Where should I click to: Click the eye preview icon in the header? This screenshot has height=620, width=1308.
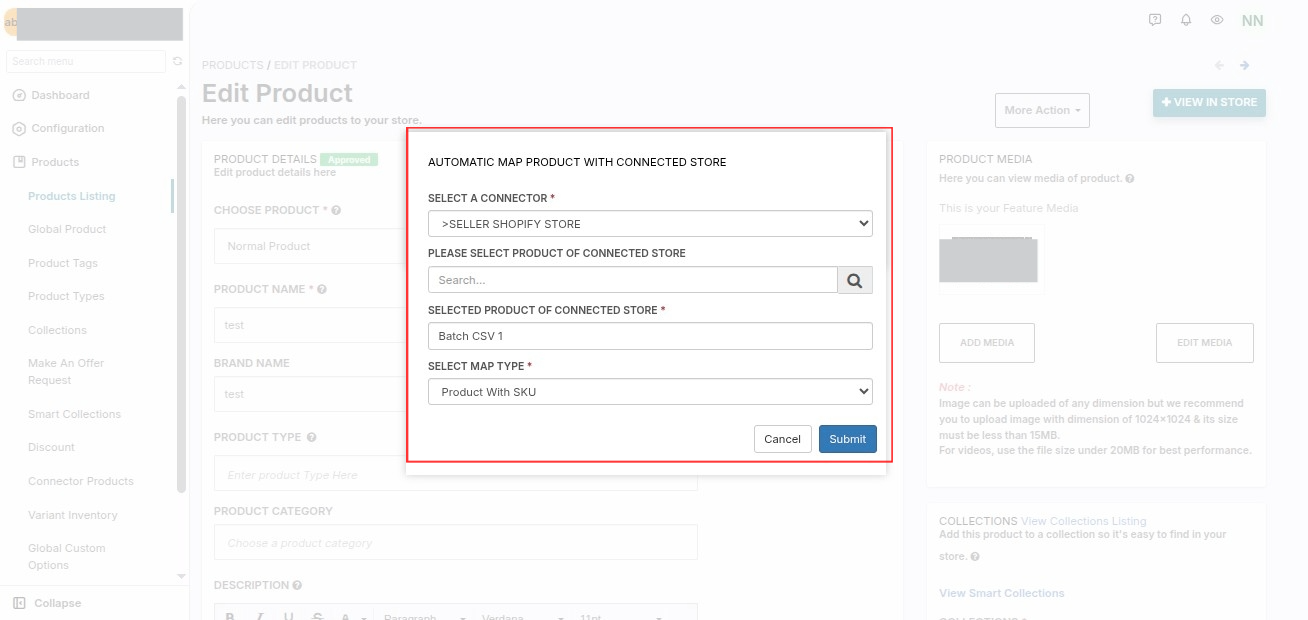1217,20
